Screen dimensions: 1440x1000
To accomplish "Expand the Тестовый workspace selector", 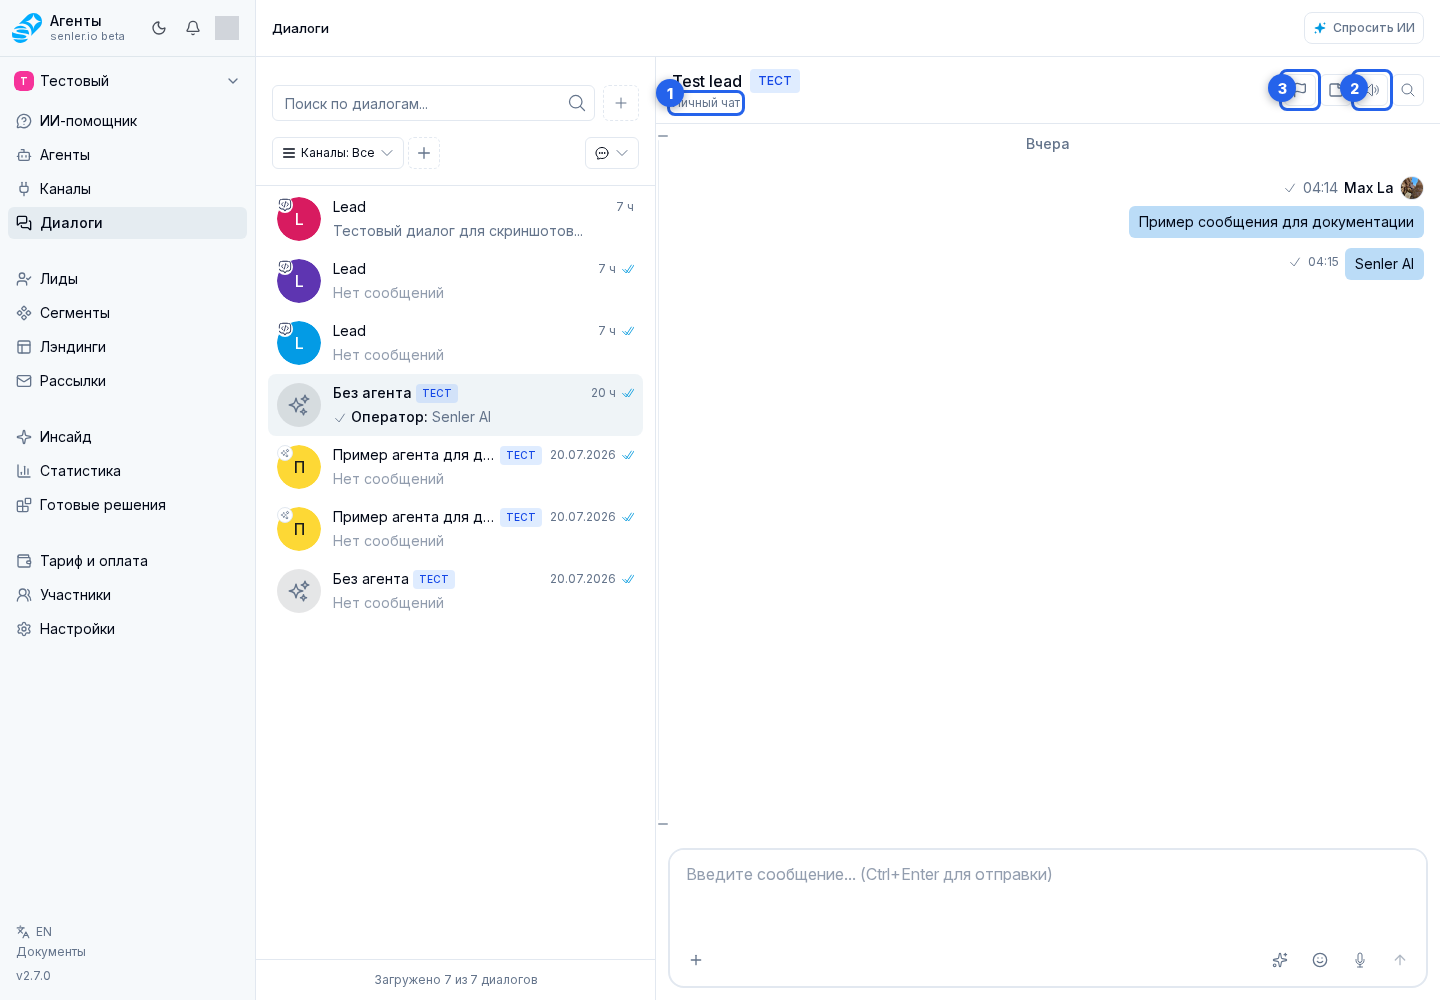I will coord(127,81).
